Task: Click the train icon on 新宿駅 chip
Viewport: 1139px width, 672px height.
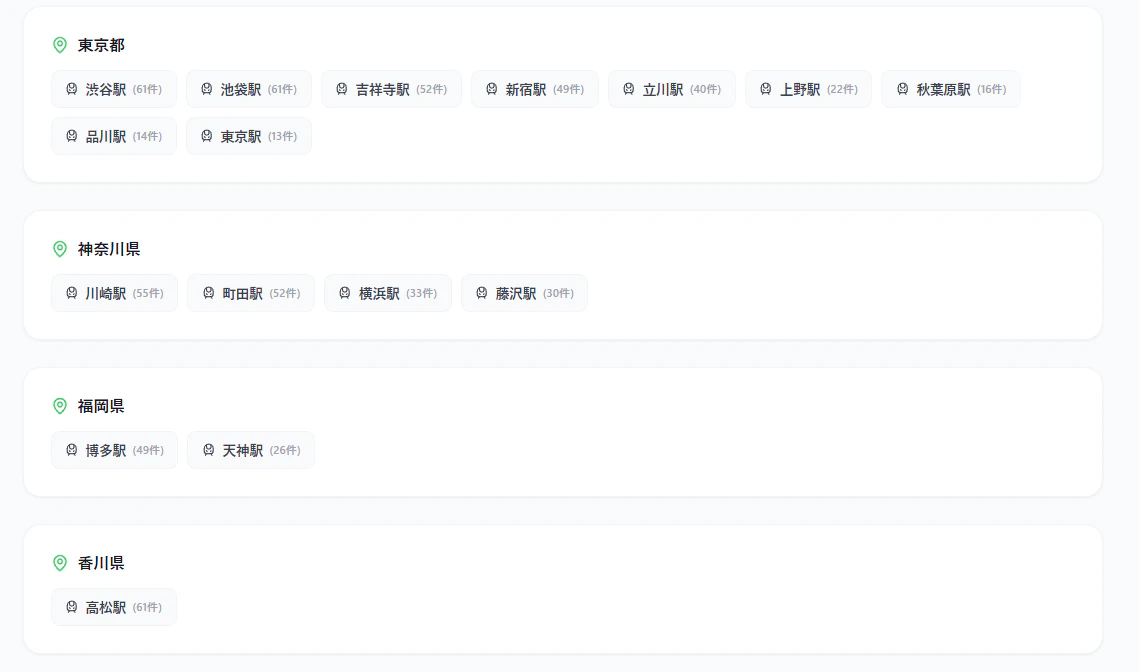Action: pyautogui.click(x=492, y=89)
